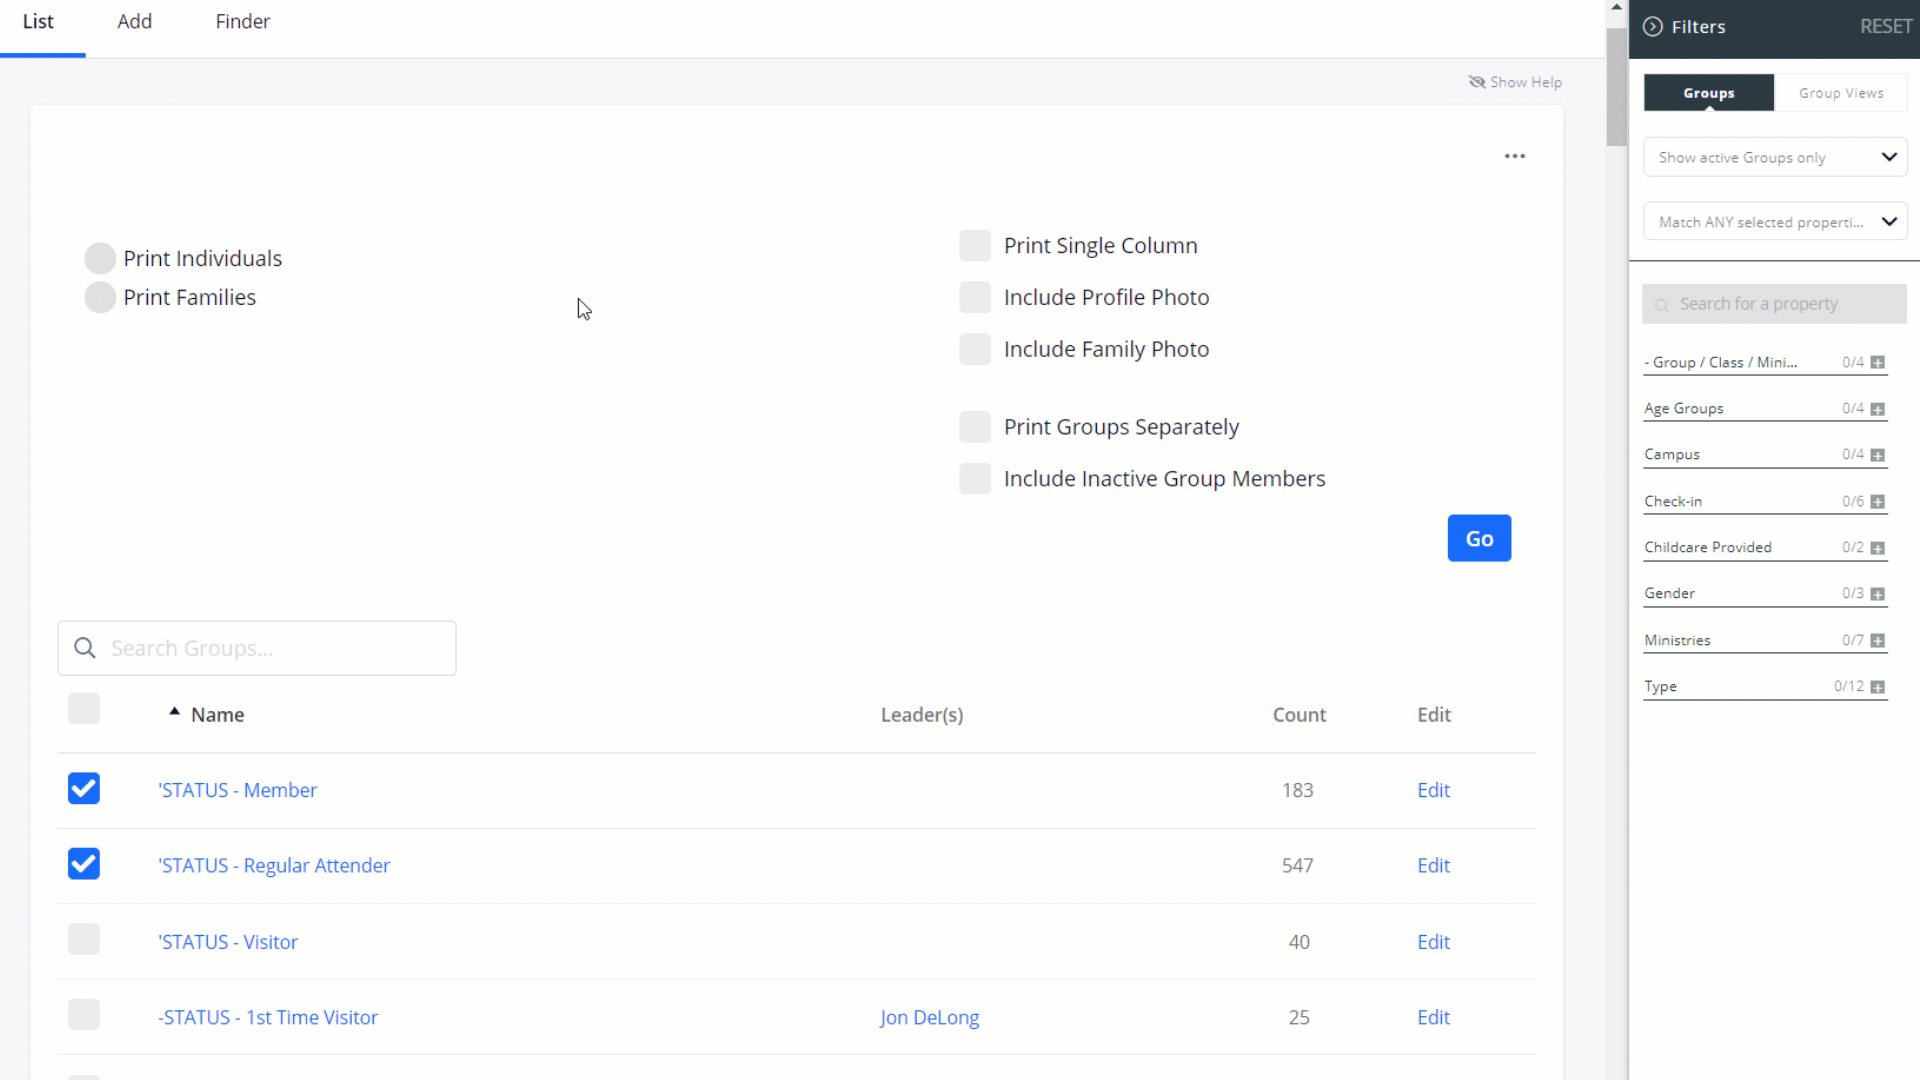
Task: Select the STATUS Regular Attender group checkbox
Action: coord(83,865)
